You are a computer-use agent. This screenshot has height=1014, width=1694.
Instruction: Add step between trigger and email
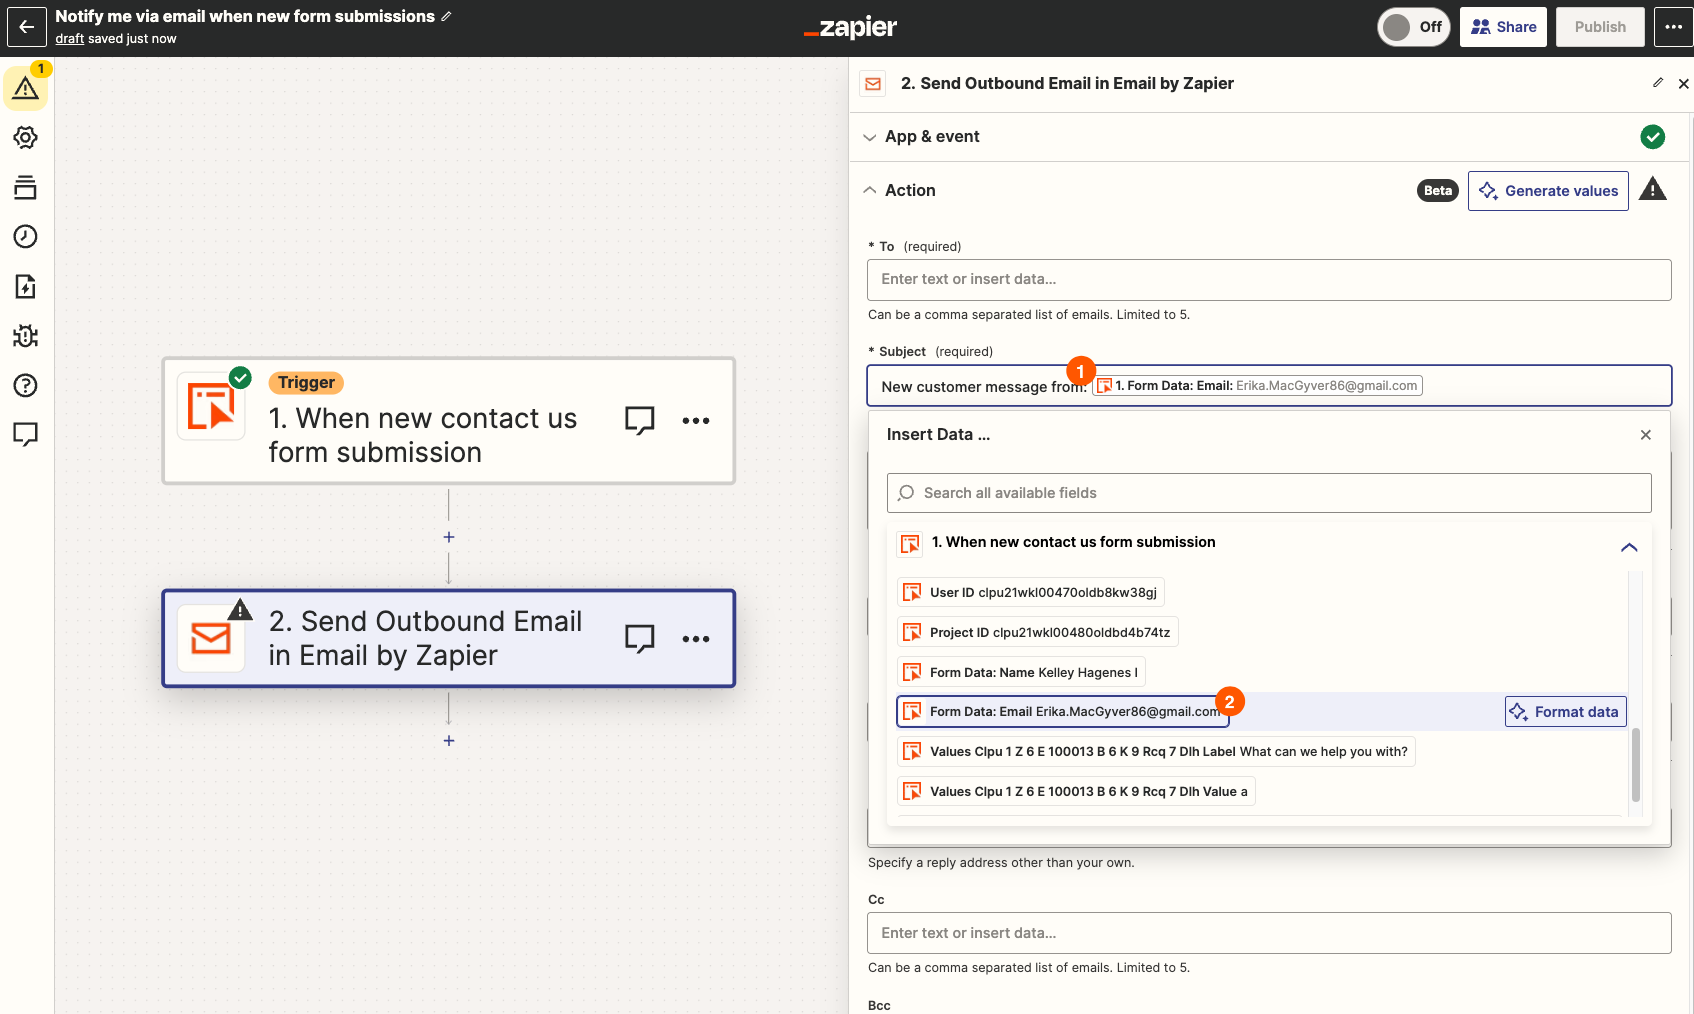(x=449, y=537)
